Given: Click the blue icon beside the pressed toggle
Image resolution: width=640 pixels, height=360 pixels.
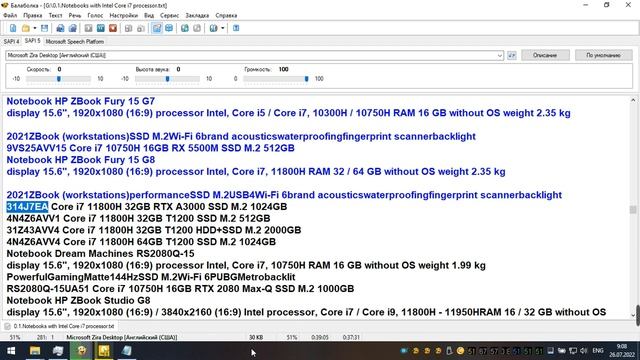Looking at the screenshot, I should click(169, 28).
